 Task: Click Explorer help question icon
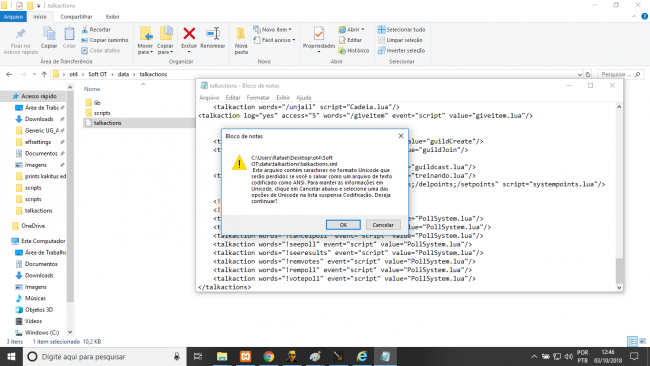(x=645, y=17)
